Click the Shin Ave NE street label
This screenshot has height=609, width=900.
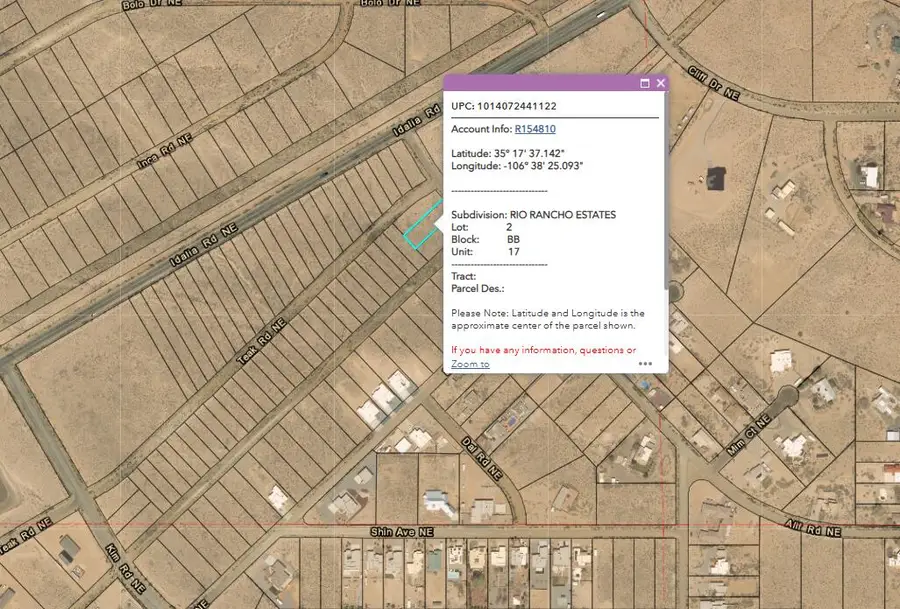pyautogui.click(x=402, y=532)
